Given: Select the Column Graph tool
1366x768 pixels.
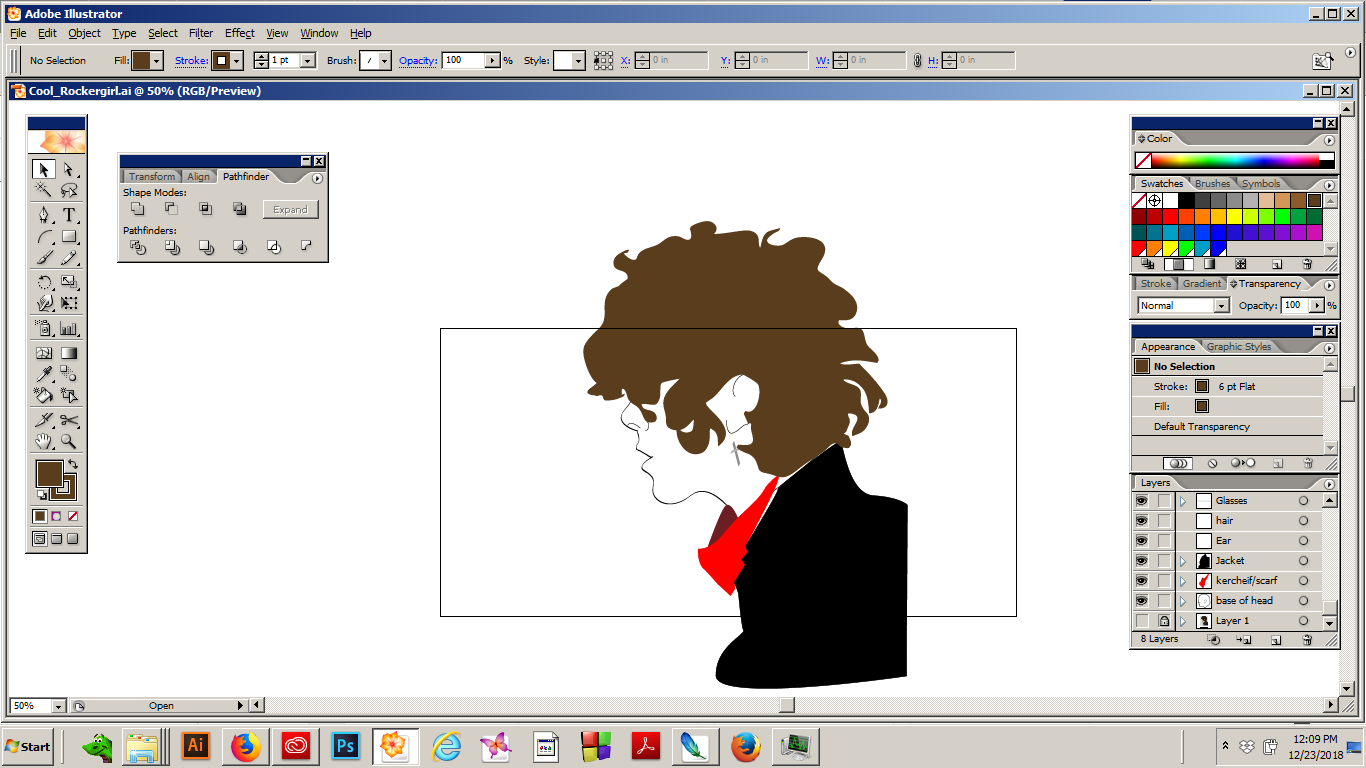Looking at the screenshot, I should point(69,328).
